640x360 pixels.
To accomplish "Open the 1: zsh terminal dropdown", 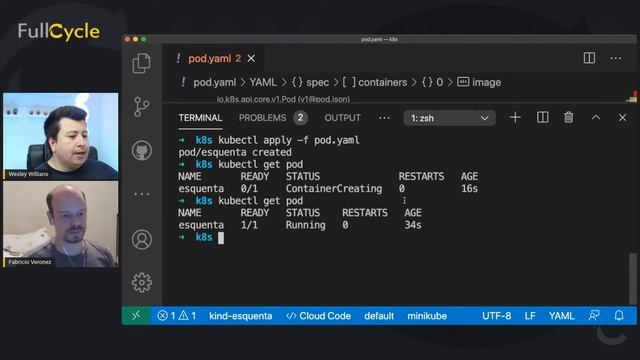I will click(449, 118).
